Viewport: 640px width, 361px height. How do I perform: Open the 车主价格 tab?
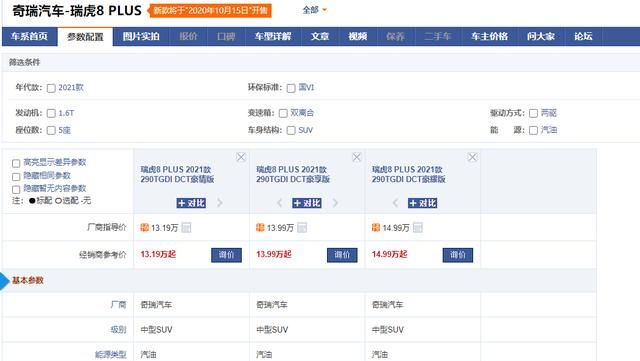(489, 36)
